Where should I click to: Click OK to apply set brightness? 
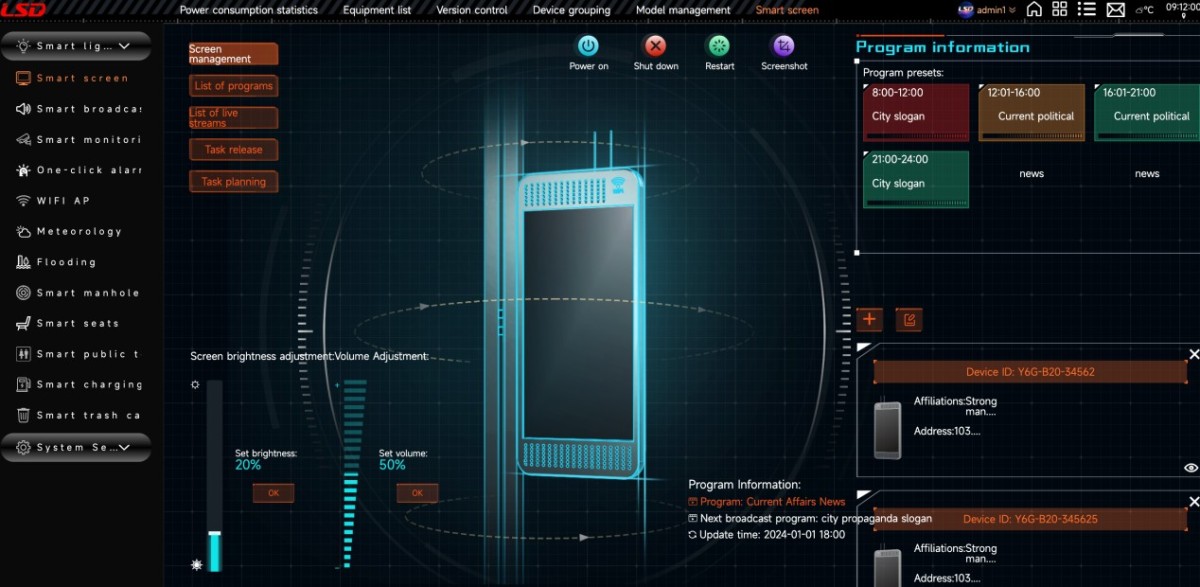click(272, 492)
